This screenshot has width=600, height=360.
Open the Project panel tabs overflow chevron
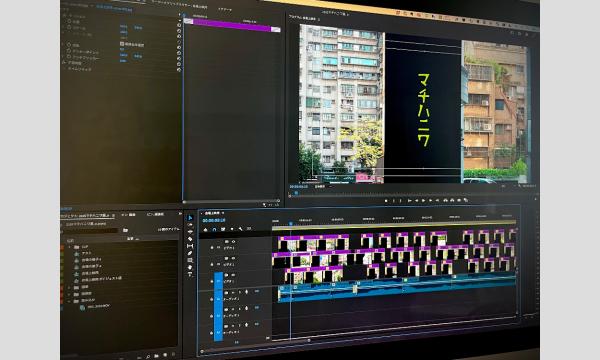pos(180,214)
